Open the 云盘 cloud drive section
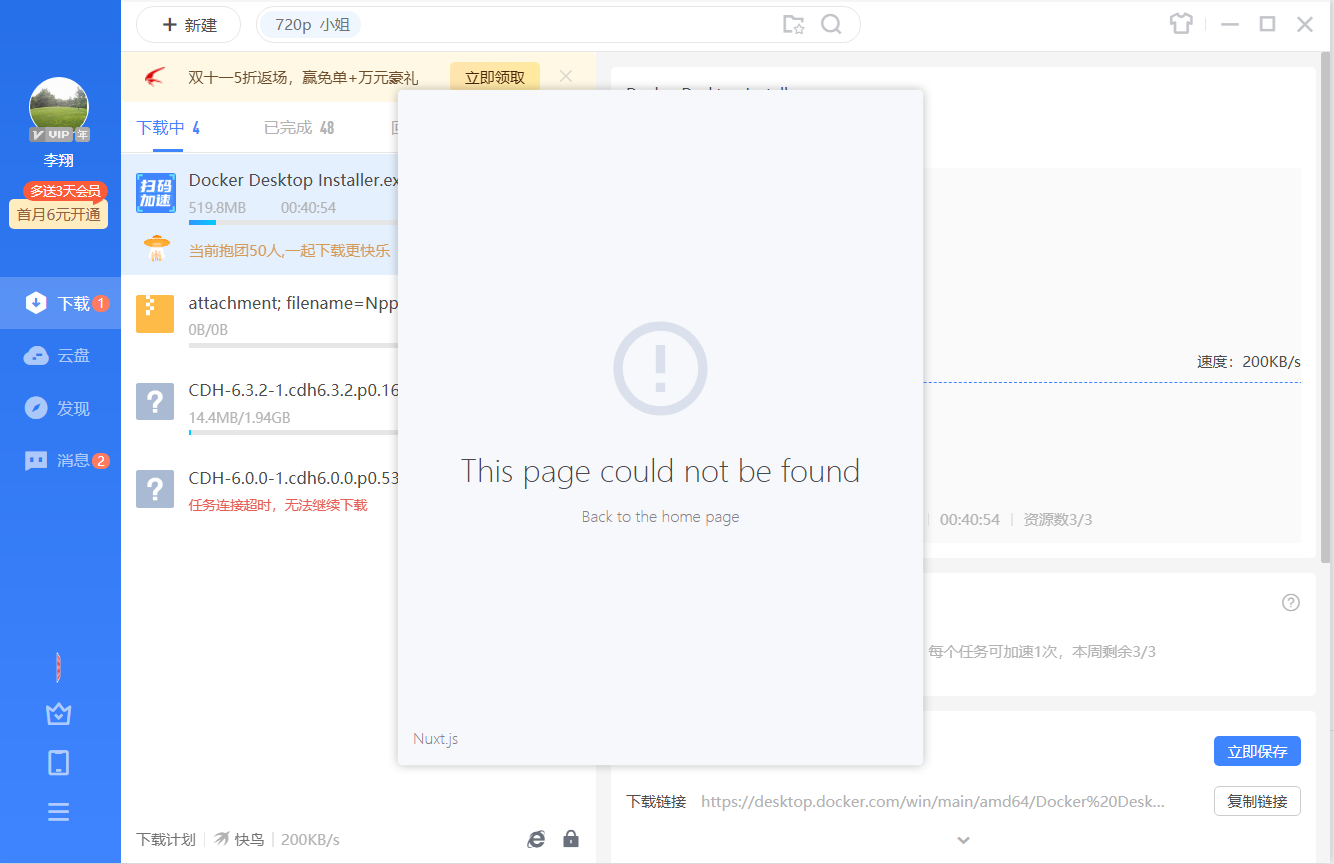This screenshot has height=864, width=1334. [x=60, y=355]
